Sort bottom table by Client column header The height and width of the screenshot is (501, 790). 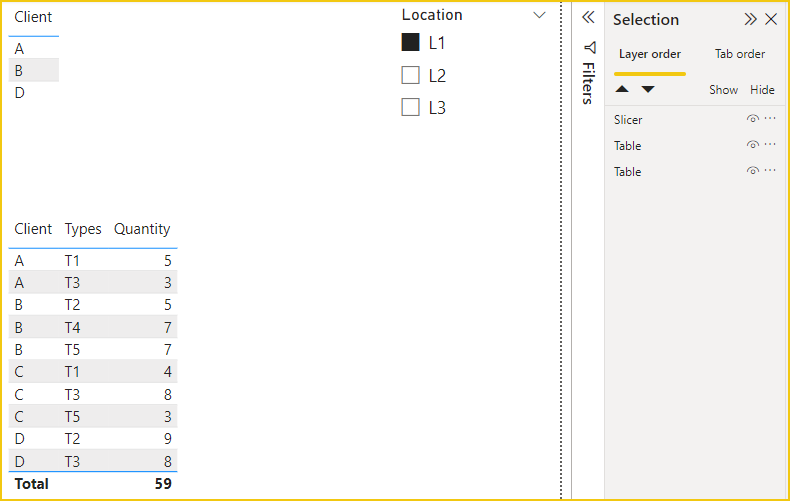point(33,229)
